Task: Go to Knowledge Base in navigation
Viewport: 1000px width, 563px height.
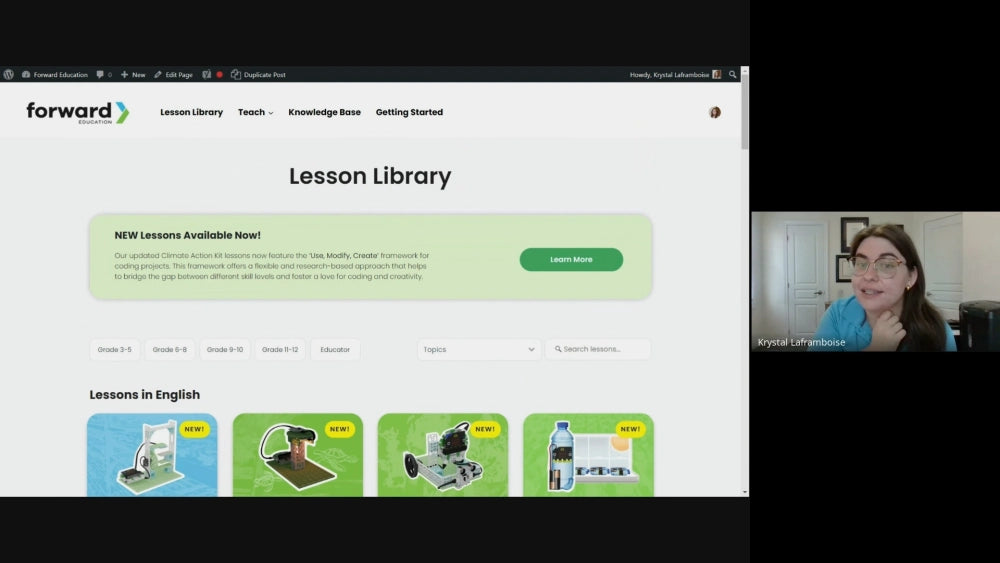Action: [x=324, y=113]
